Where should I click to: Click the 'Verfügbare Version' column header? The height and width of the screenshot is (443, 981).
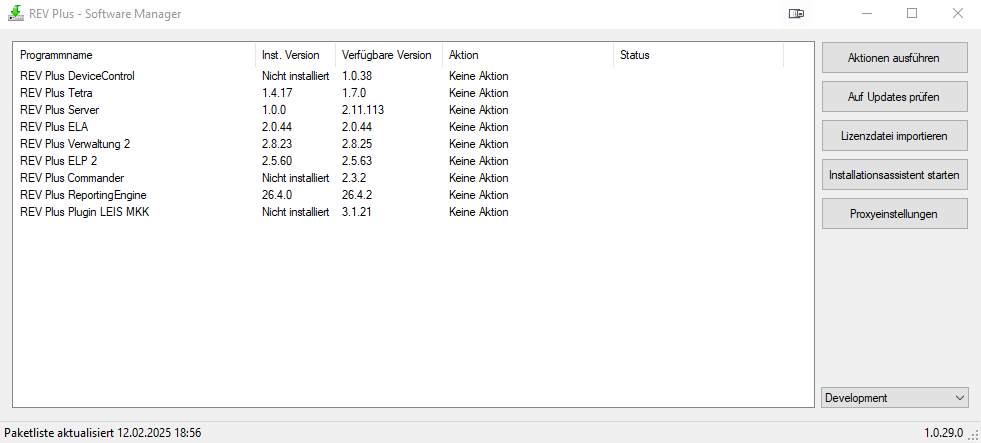[x=388, y=55]
